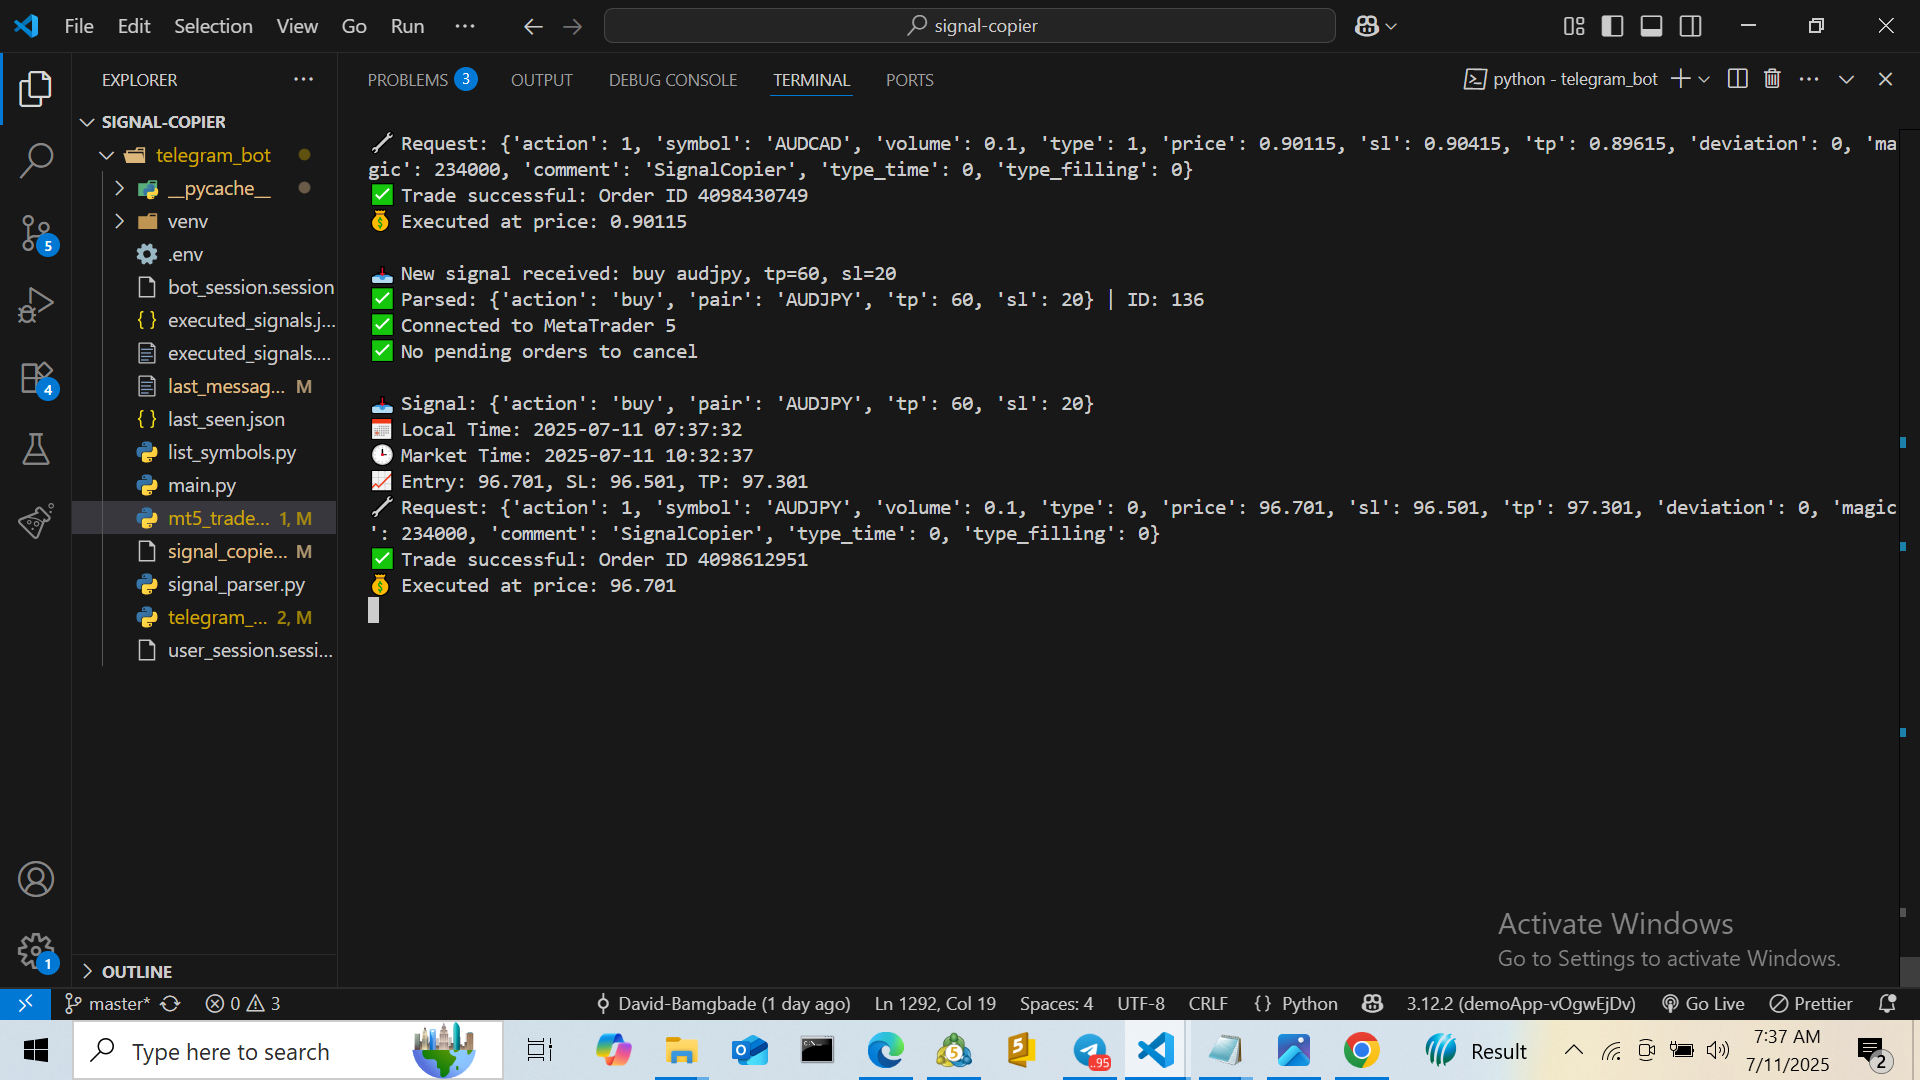
Task: Open the Selection menu
Action: pos(213,26)
